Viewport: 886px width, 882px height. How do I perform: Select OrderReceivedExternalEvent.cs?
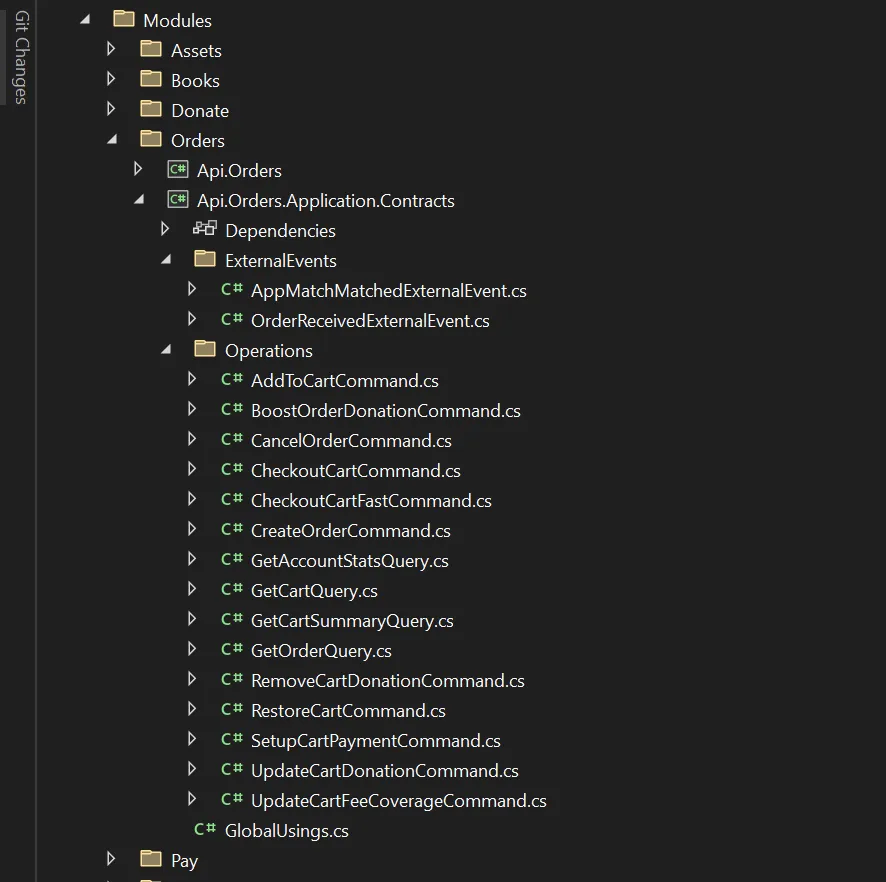[370, 320]
